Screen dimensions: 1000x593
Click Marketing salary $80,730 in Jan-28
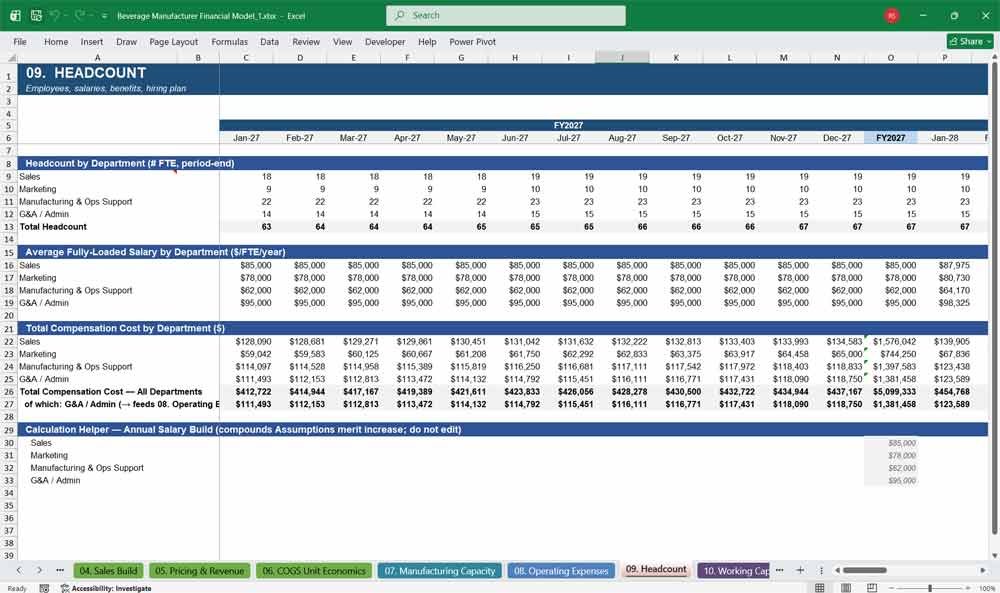coord(945,278)
